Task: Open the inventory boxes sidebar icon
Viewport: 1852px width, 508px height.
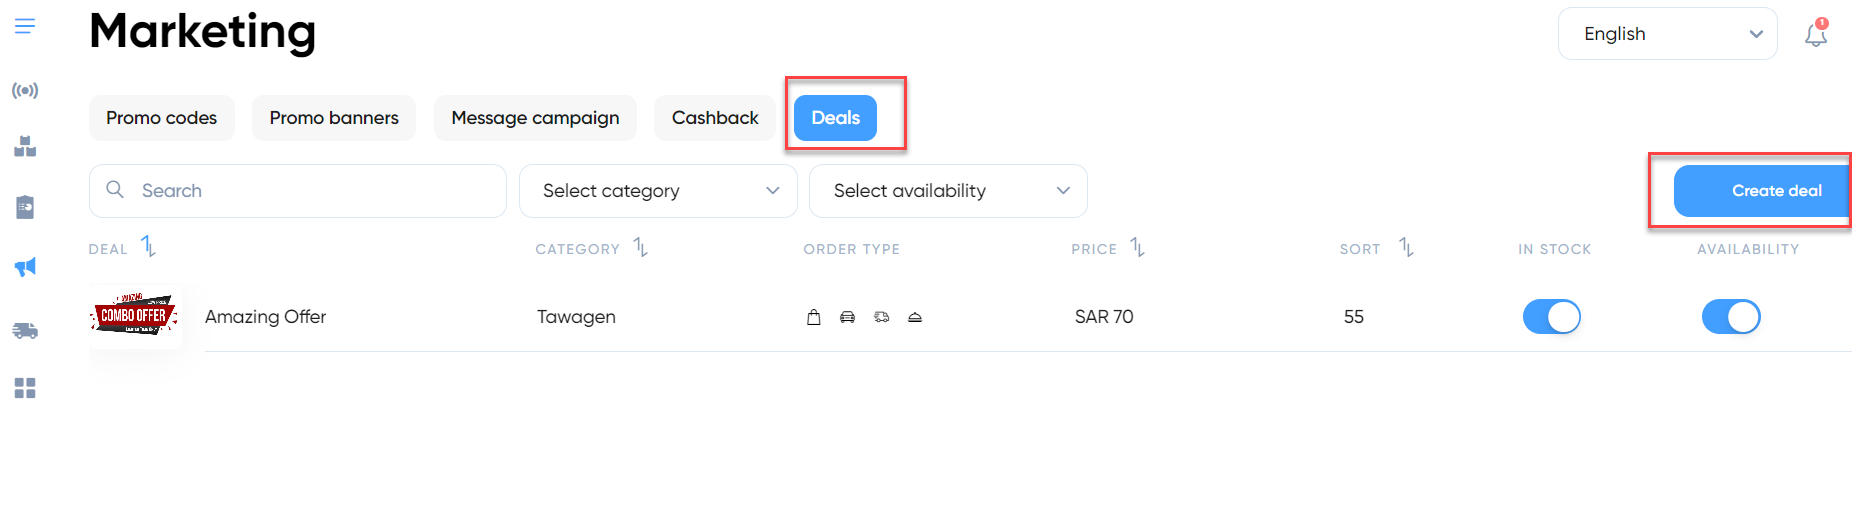Action: click(x=25, y=147)
